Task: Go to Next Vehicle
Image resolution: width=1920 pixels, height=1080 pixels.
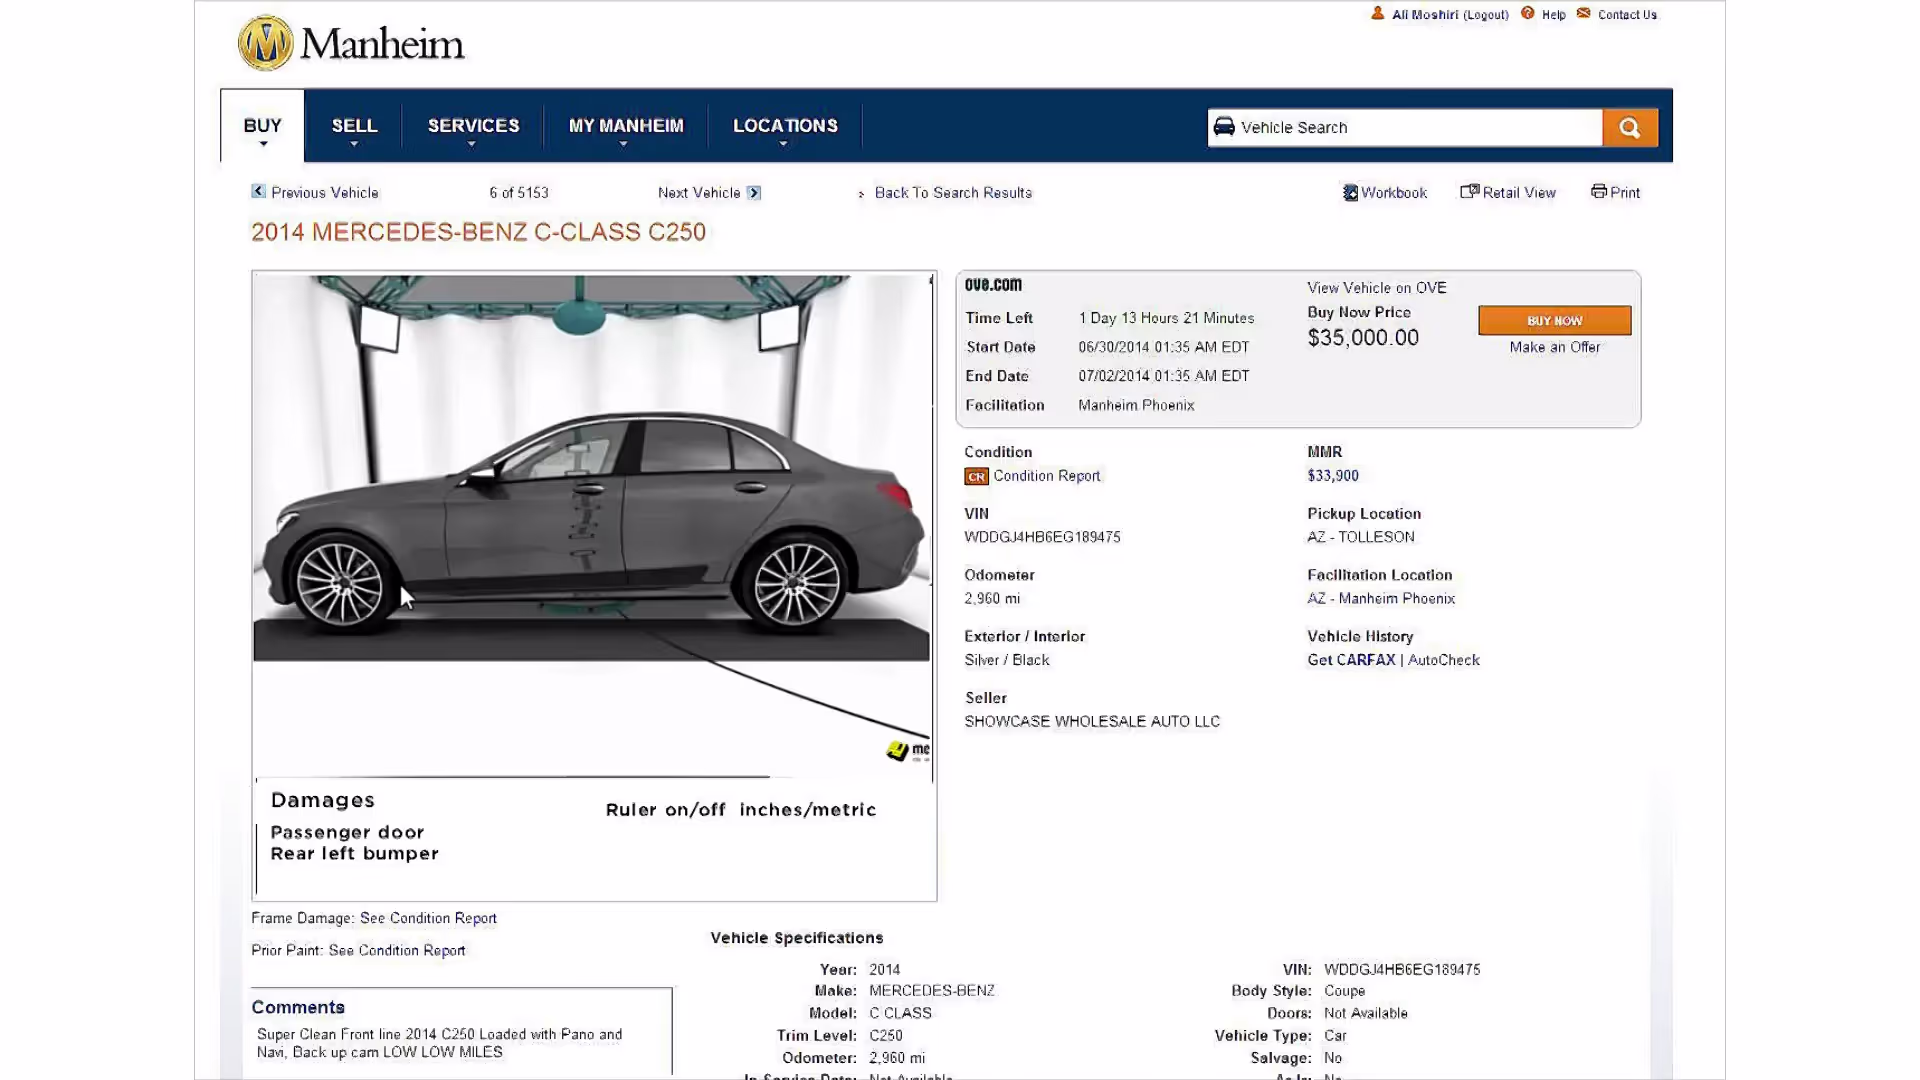Action: point(699,193)
